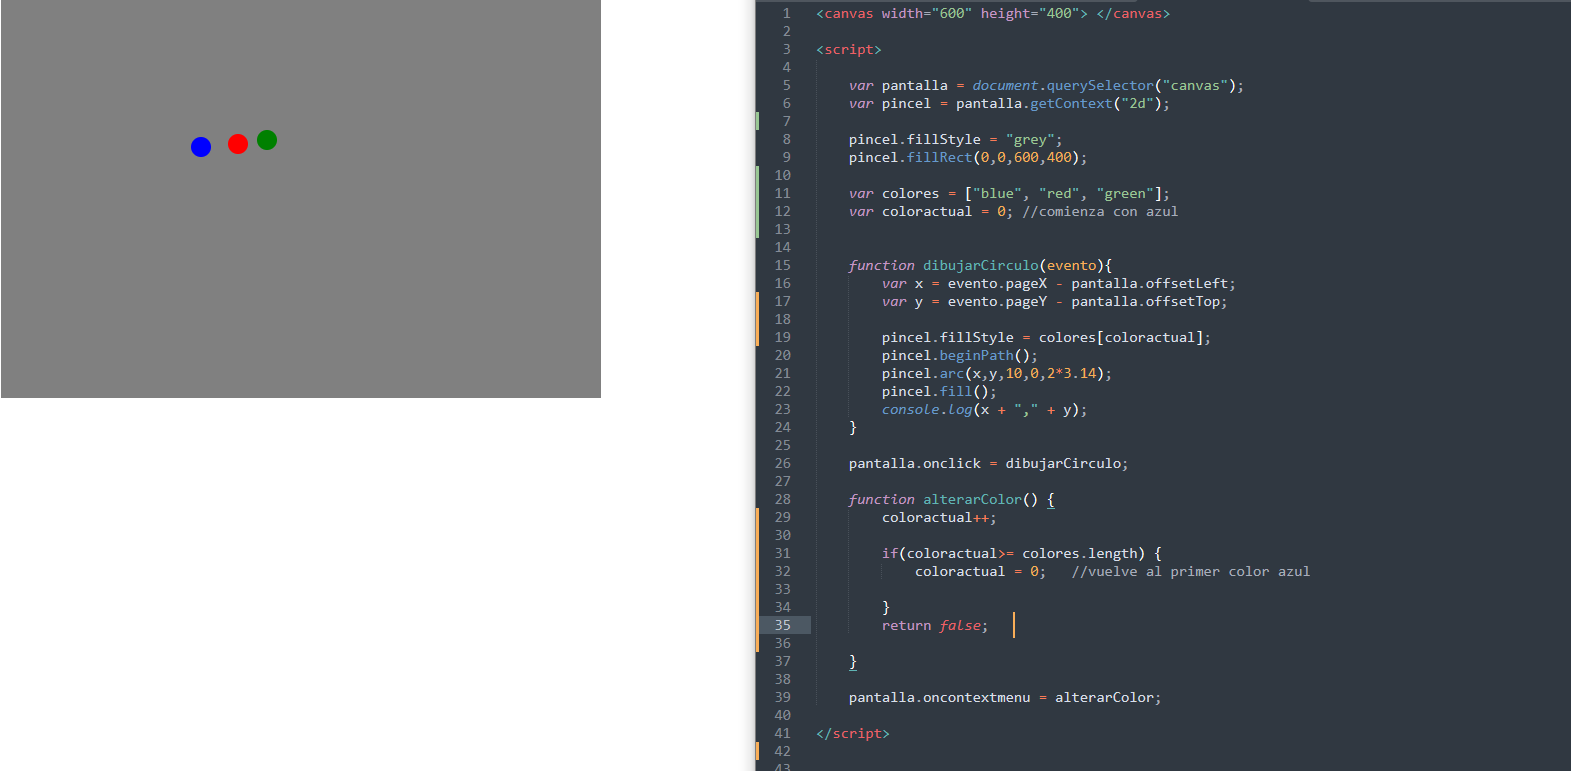Click 'pincel.fill()' on line 22
This screenshot has height=771, width=1571.
tap(935, 392)
